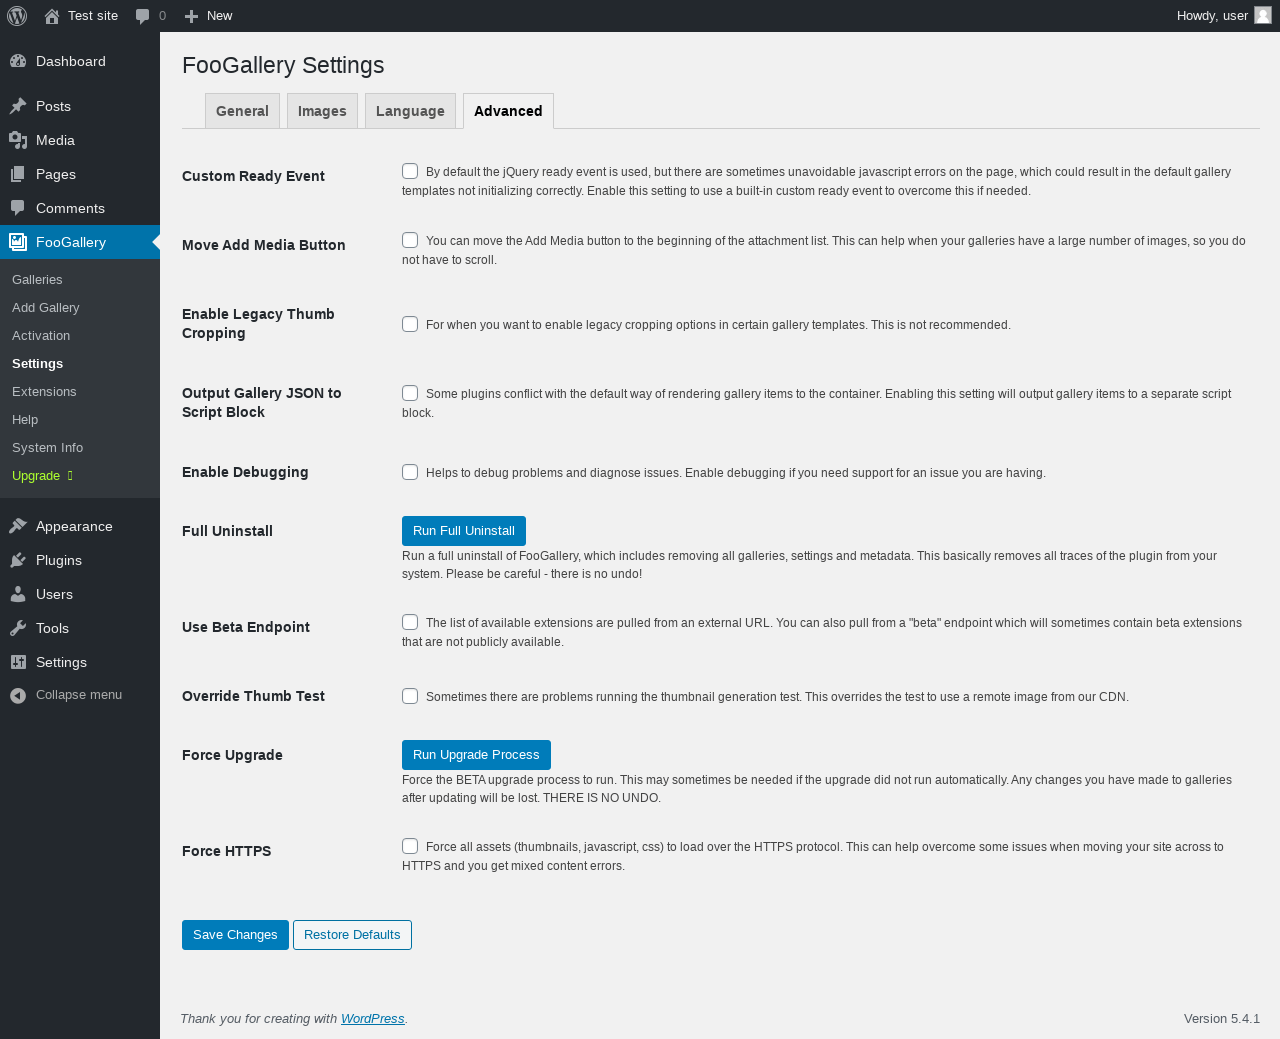Switch to the General tab
This screenshot has width=1280, height=1039.
tap(242, 111)
